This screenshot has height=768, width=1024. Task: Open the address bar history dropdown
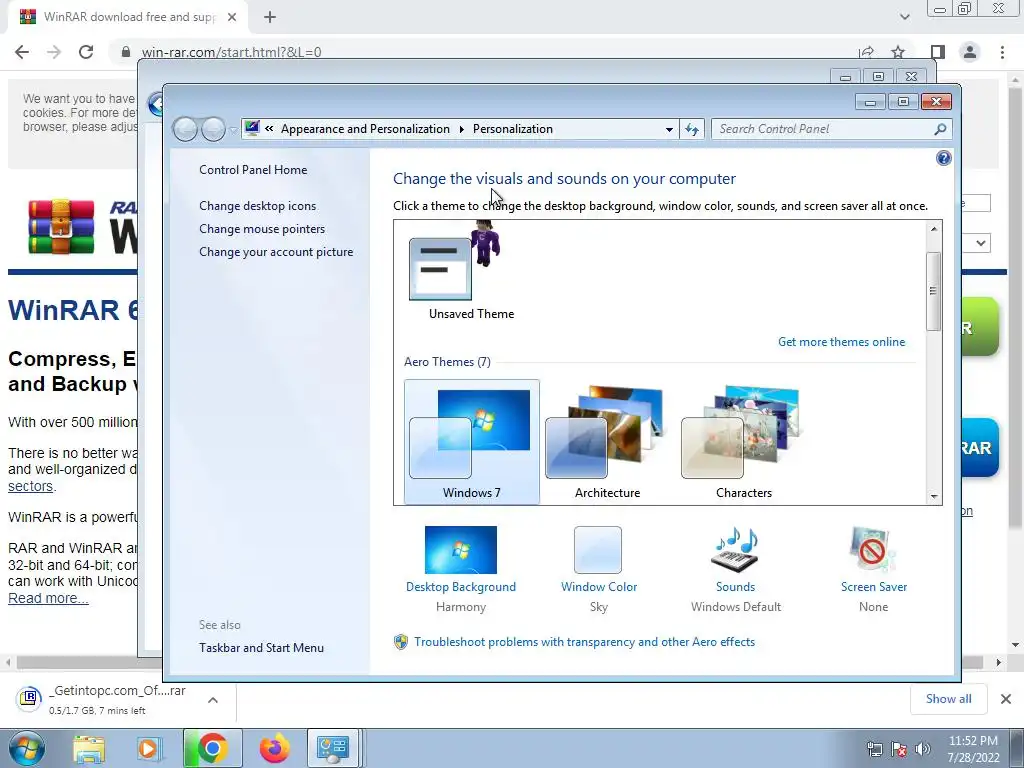(669, 129)
